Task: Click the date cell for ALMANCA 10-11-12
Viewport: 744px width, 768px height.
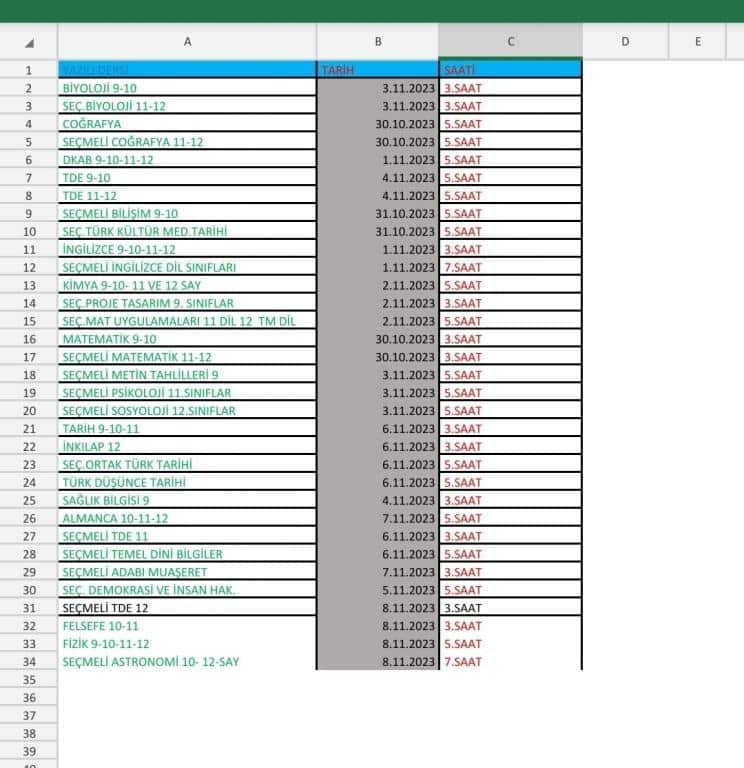Action: point(378,518)
